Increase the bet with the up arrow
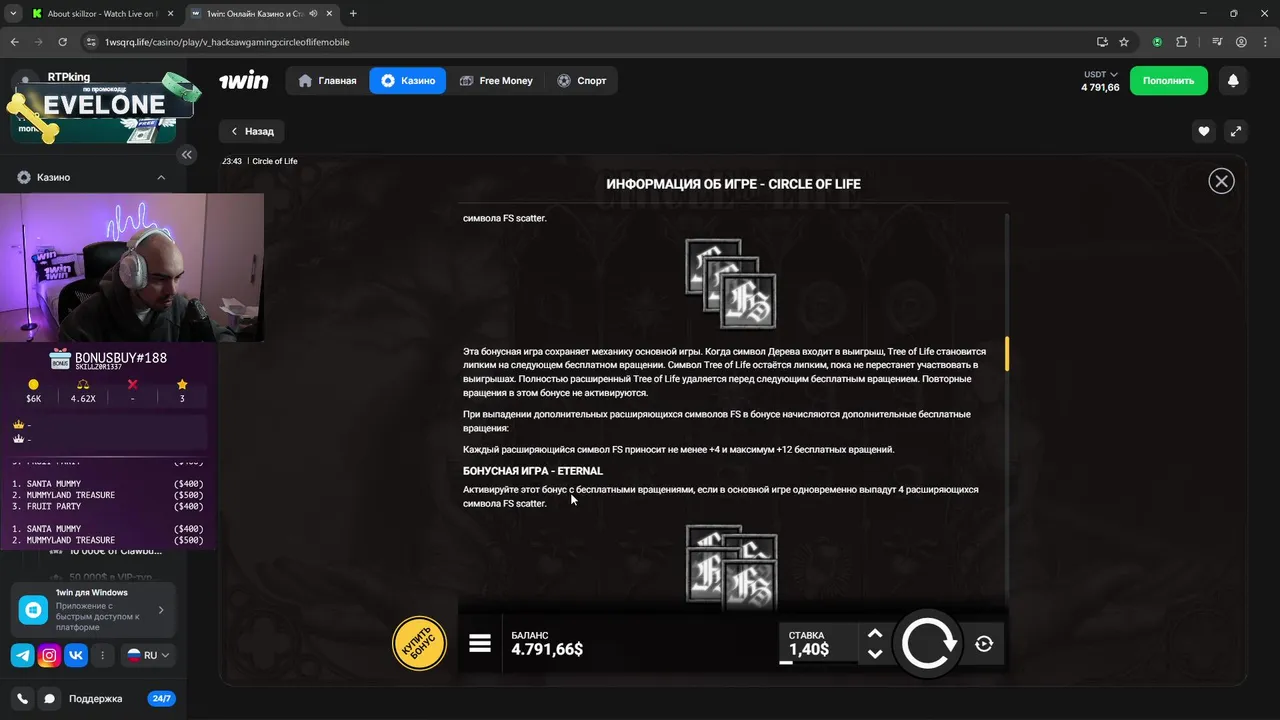This screenshot has height=720, width=1280. coord(875,633)
